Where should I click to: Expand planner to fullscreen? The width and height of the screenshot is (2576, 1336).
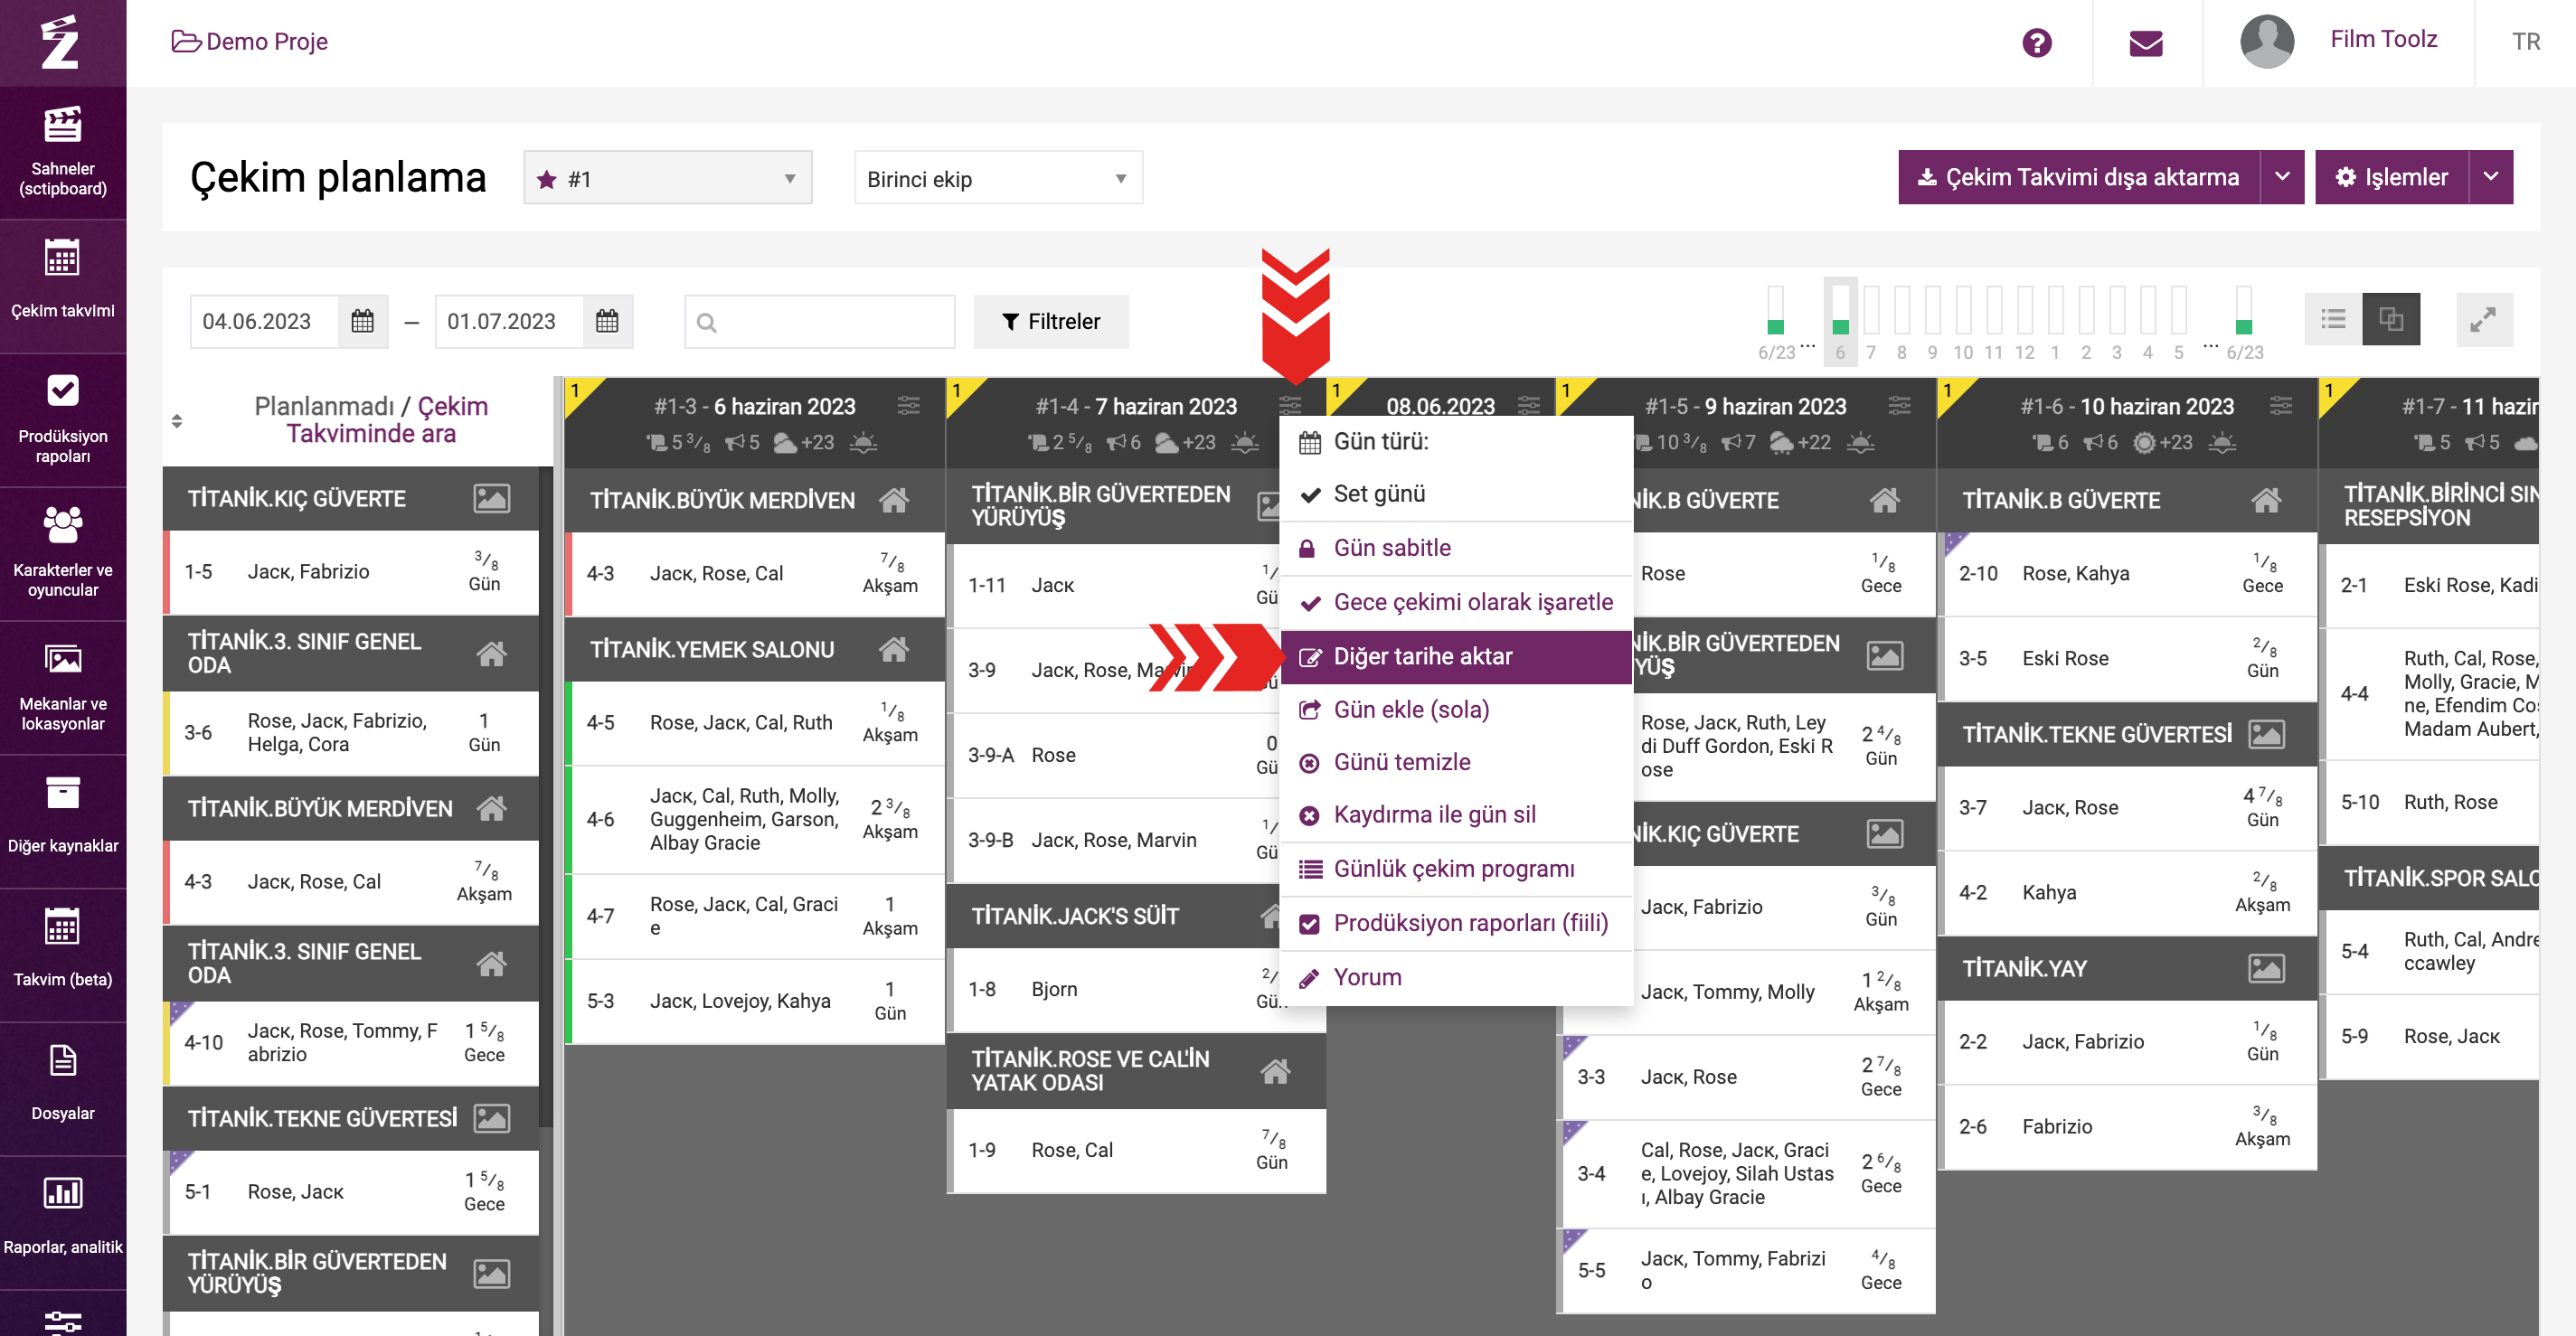(2484, 320)
